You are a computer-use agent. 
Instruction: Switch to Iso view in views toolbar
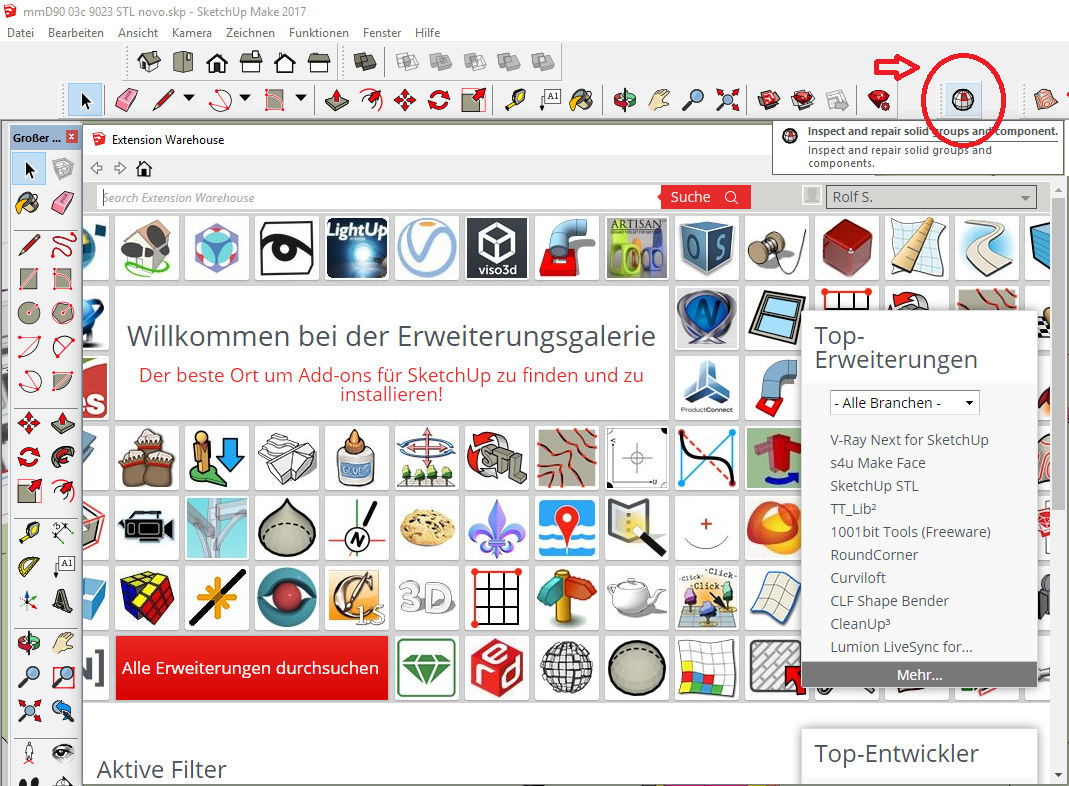149,62
